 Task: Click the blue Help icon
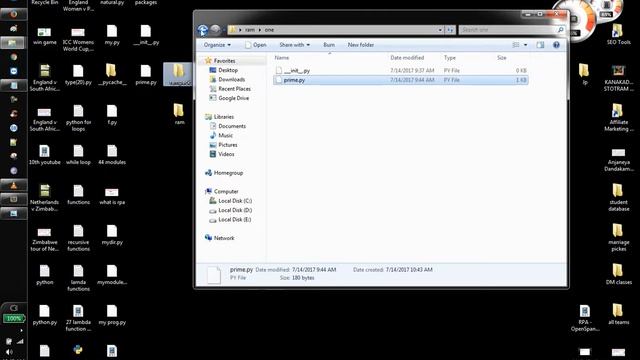(556, 45)
